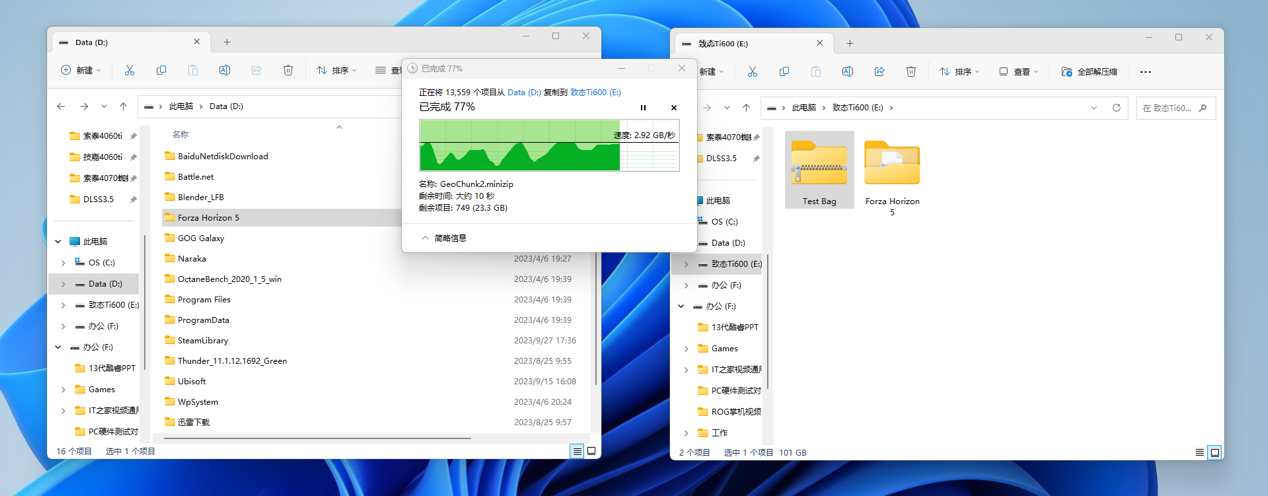Screen dimensions: 1268x496
Task: Click the Rename icon in the E: window toolbar
Action: pos(847,72)
